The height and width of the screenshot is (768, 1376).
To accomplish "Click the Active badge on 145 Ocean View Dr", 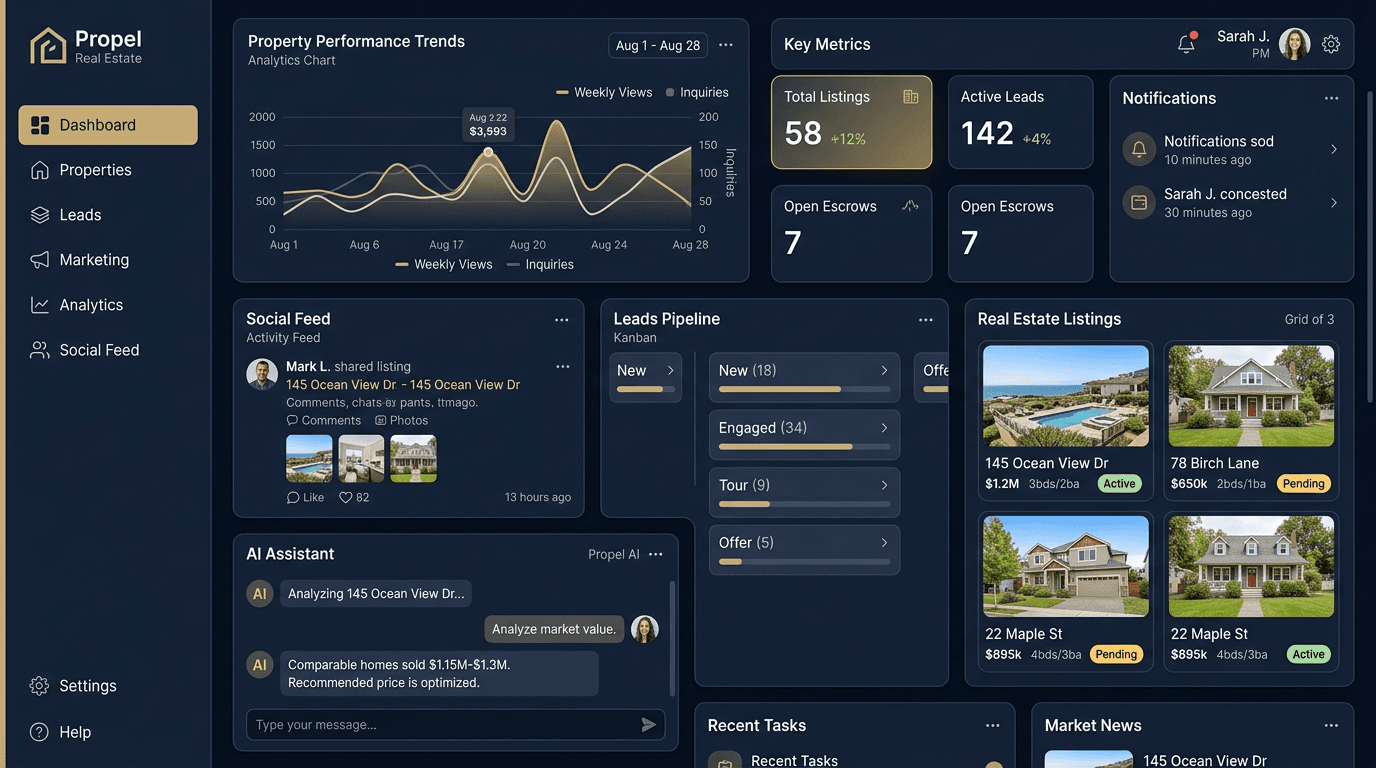I will tap(1119, 484).
